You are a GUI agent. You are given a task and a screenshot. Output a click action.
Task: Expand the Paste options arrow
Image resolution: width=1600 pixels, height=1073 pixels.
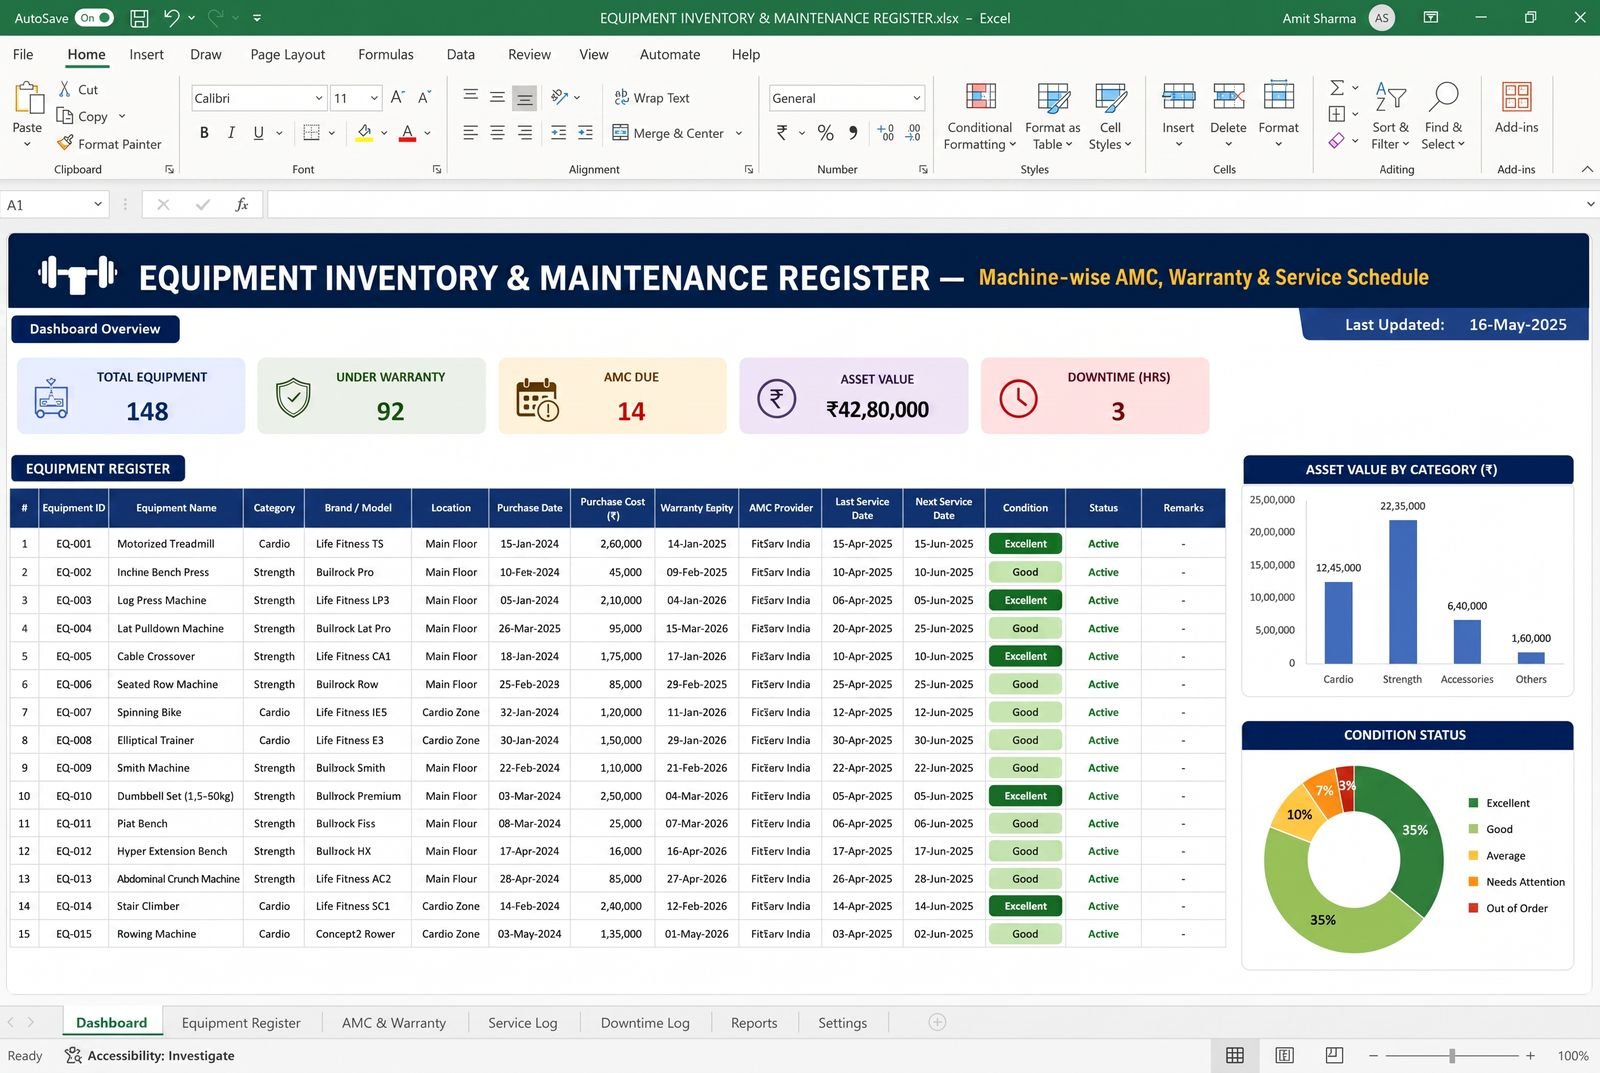point(27,145)
